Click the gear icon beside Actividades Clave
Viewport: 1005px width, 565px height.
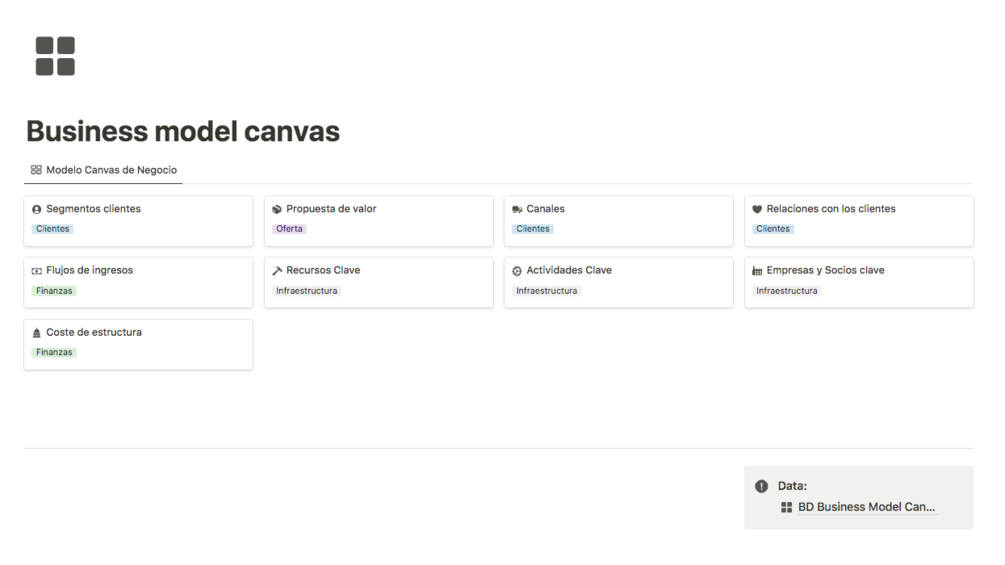517,271
